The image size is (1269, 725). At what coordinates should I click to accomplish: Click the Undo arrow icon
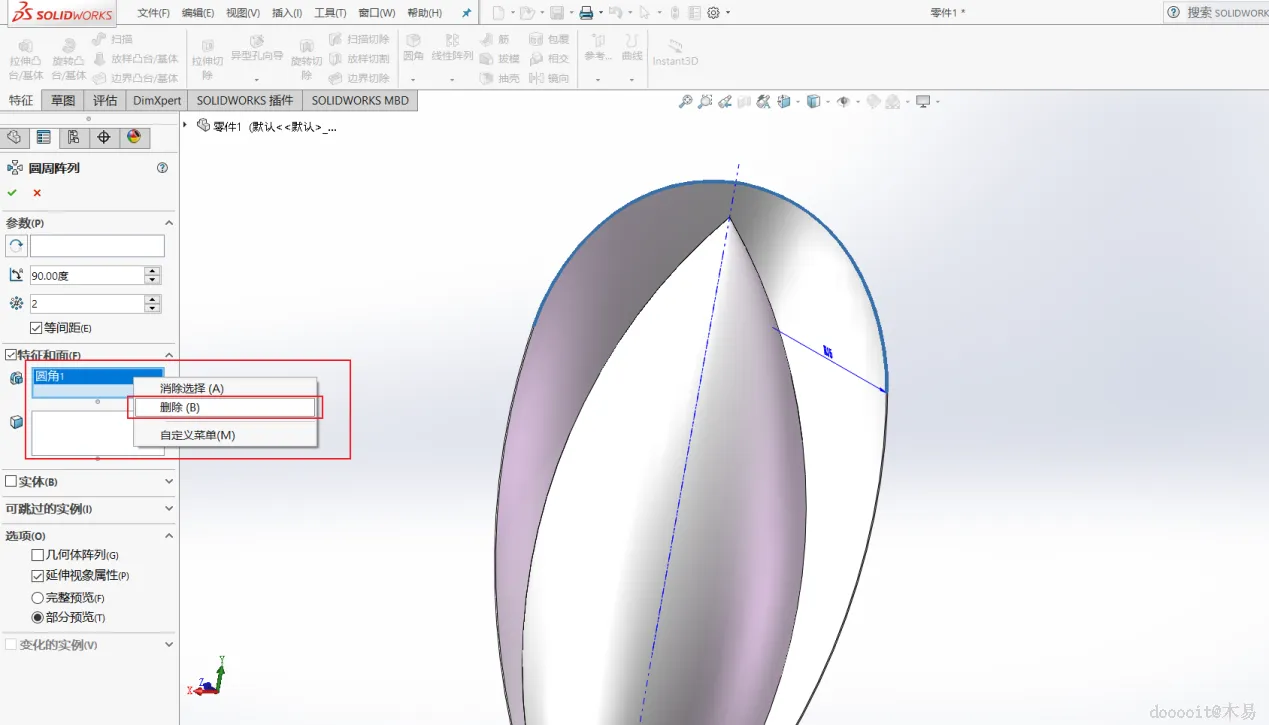(615, 13)
